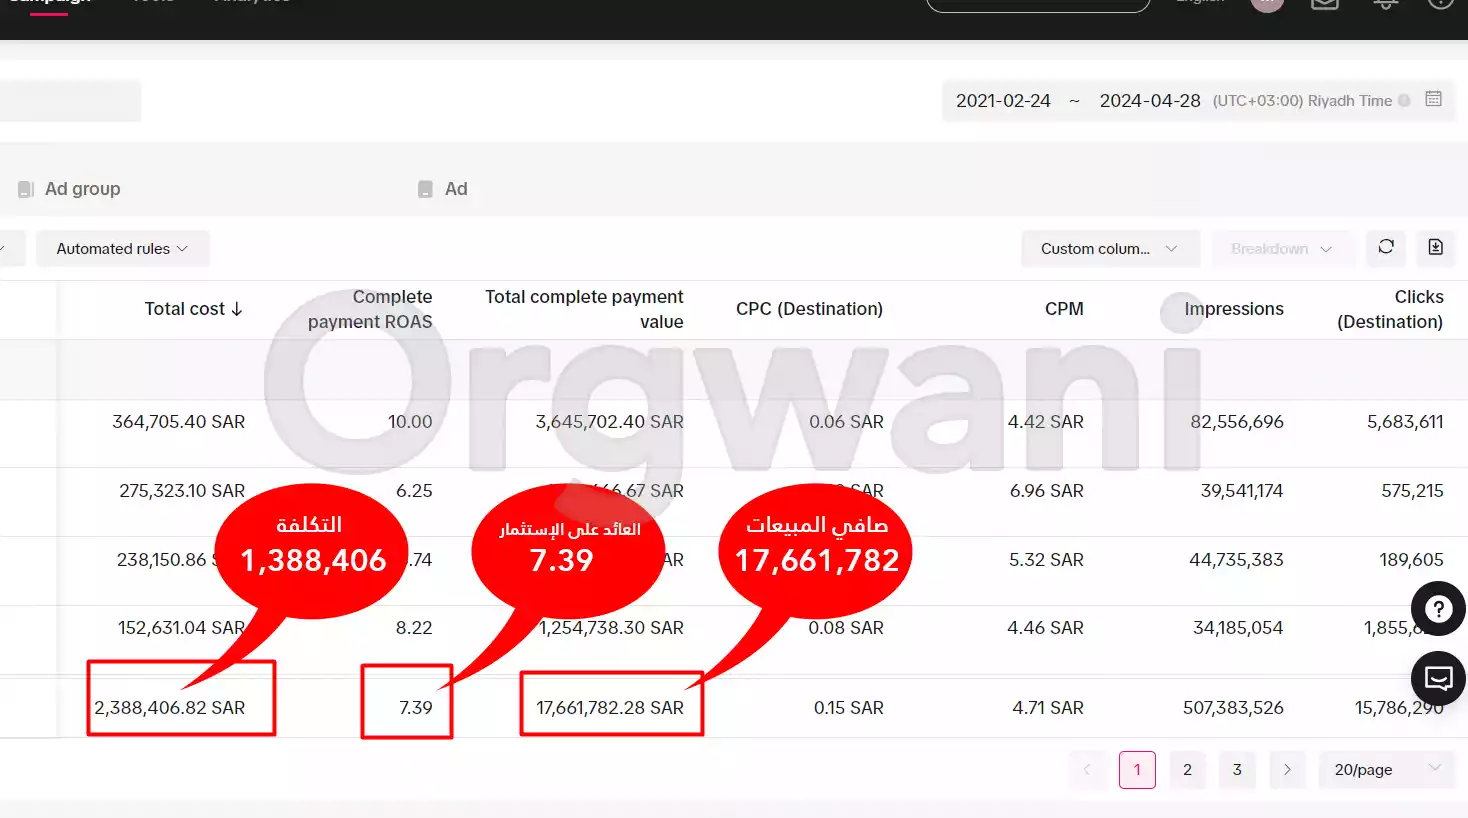This screenshot has height=818, width=1468.
Task: Go to next page arrow
Action: 1287,769
